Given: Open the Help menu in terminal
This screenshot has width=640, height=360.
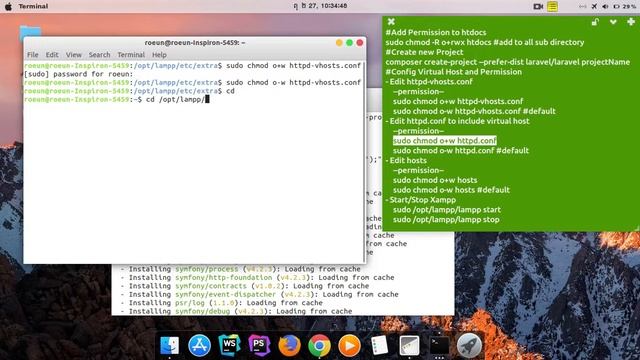Looking at the screenshot, I should [x=159, y=55].
